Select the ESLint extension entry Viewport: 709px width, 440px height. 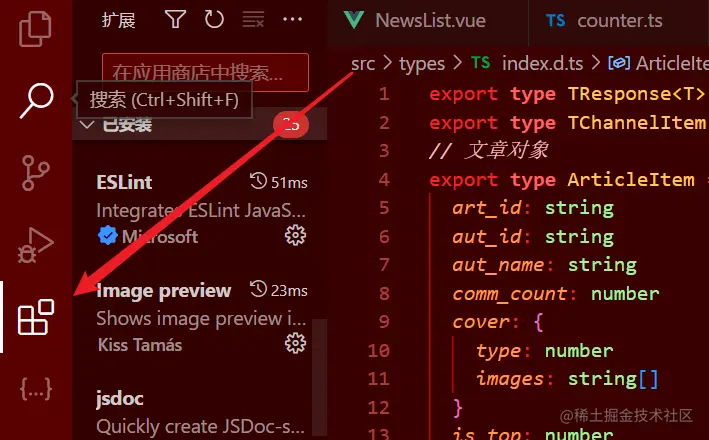[x=199, y=208]
